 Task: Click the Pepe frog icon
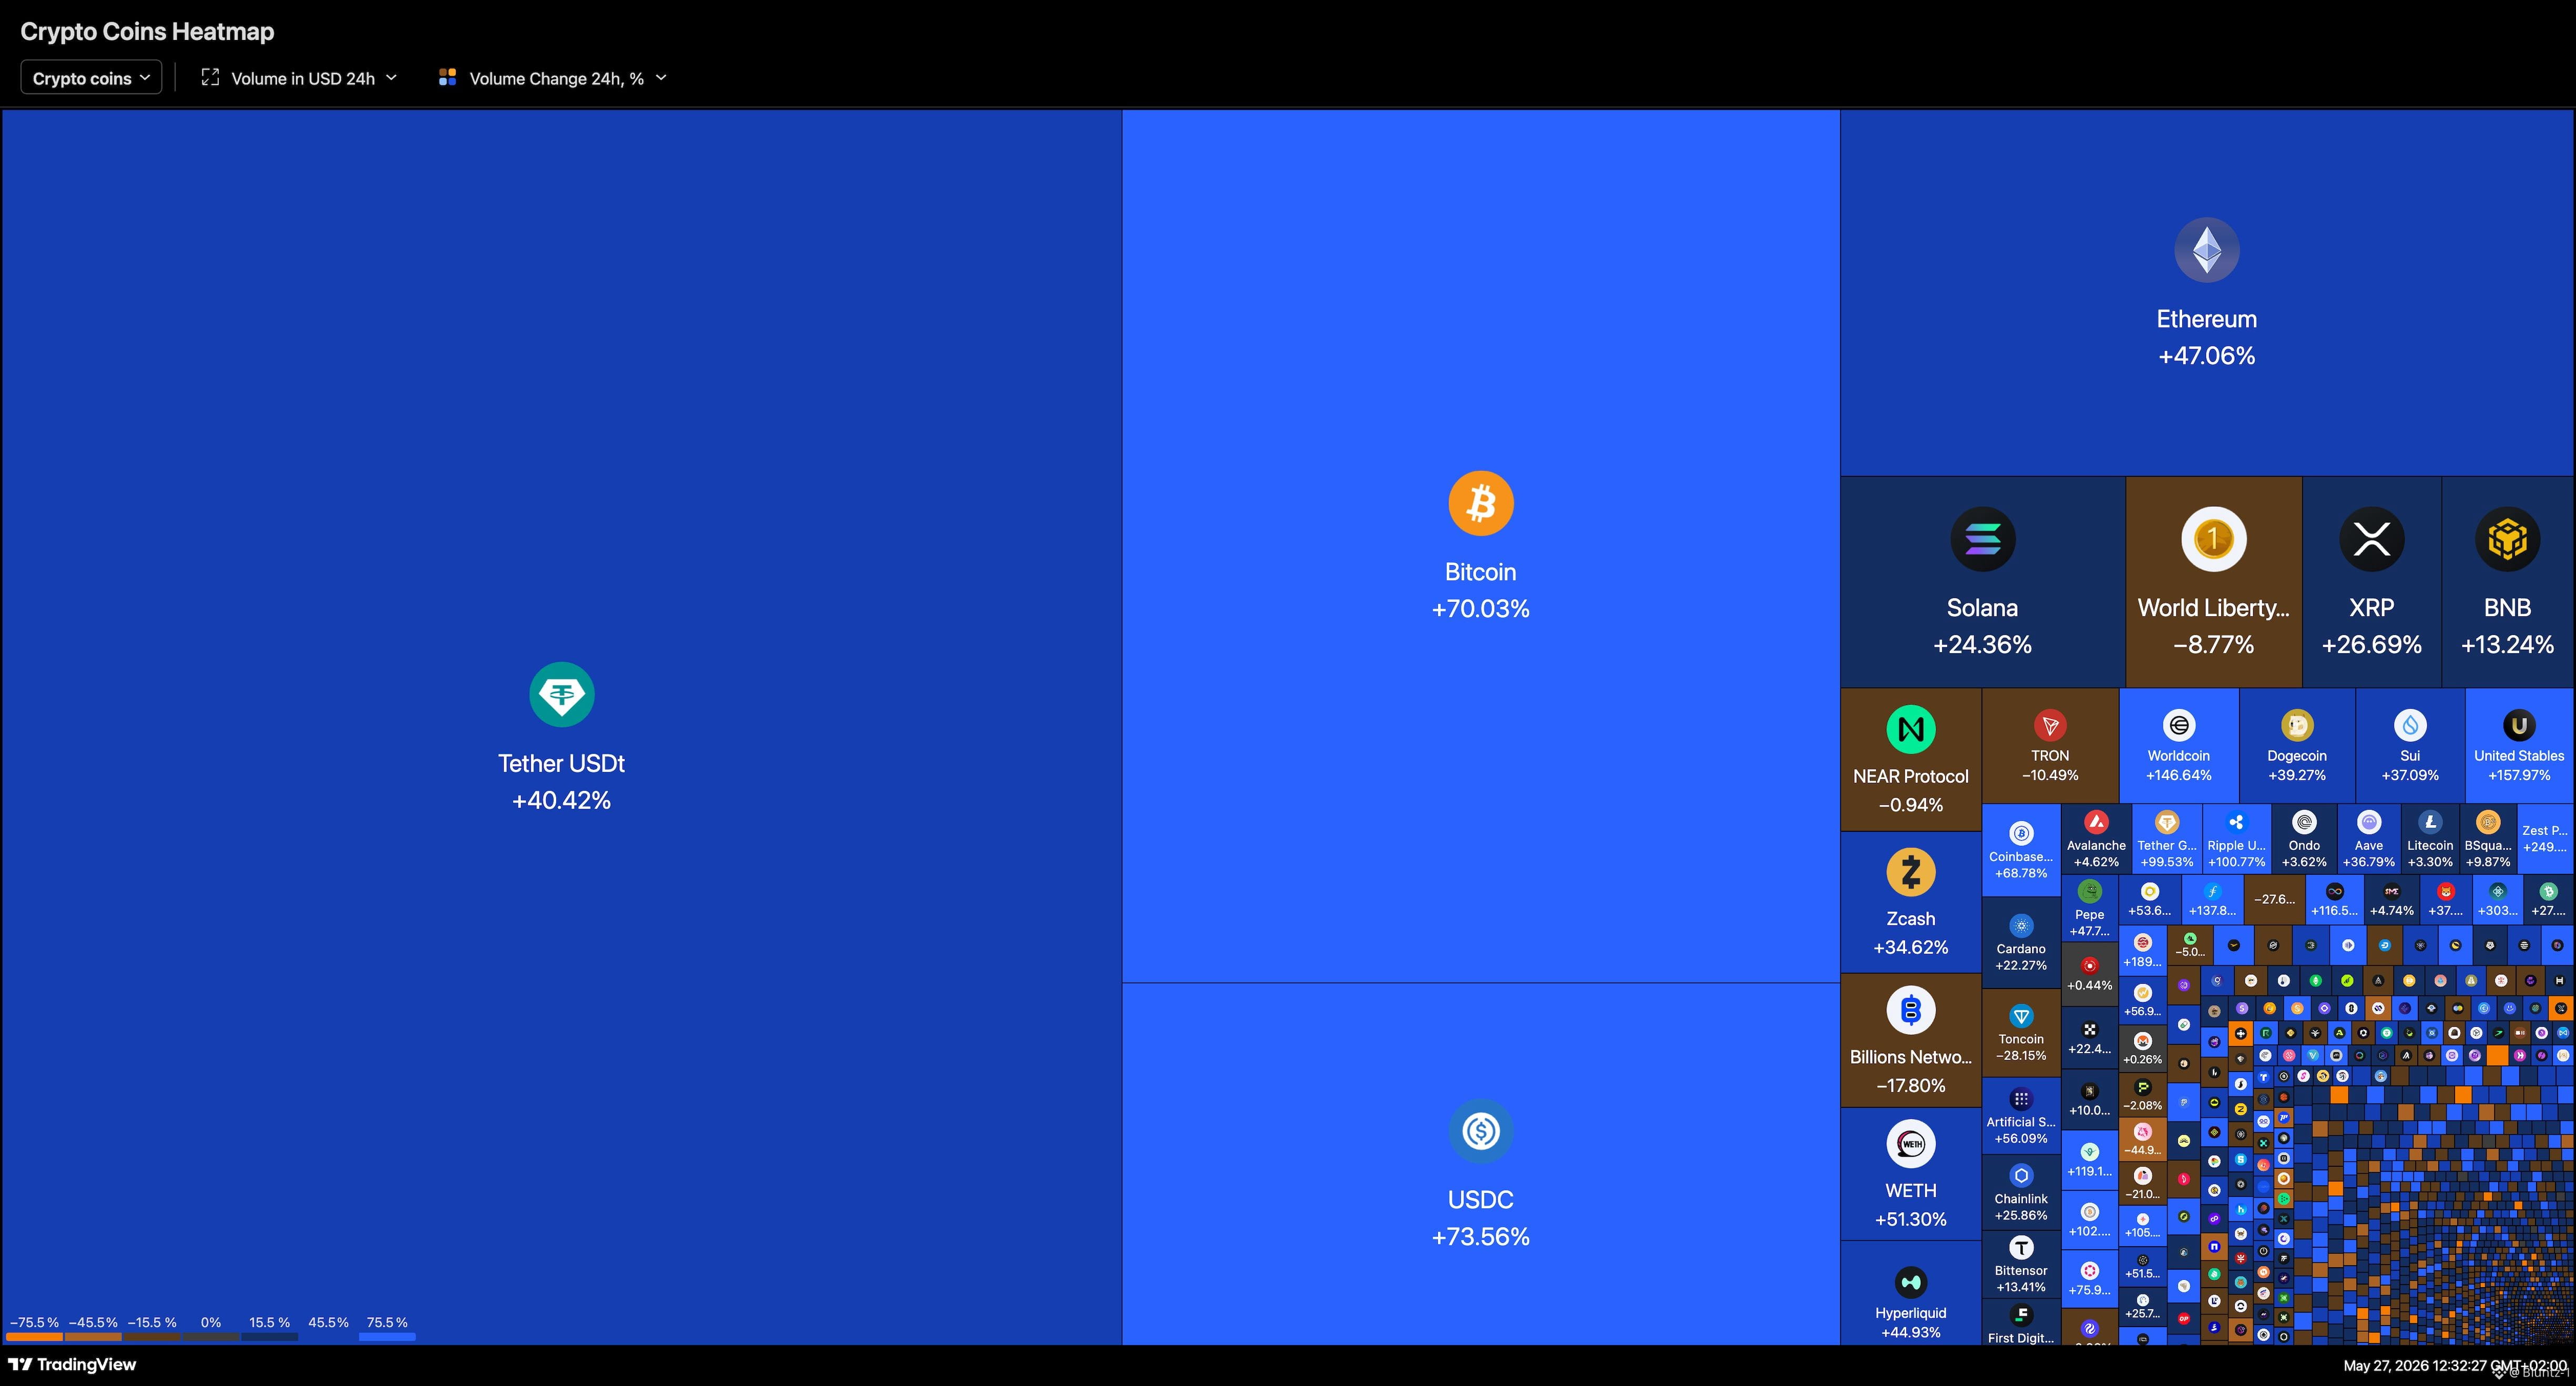point(2089,891)
